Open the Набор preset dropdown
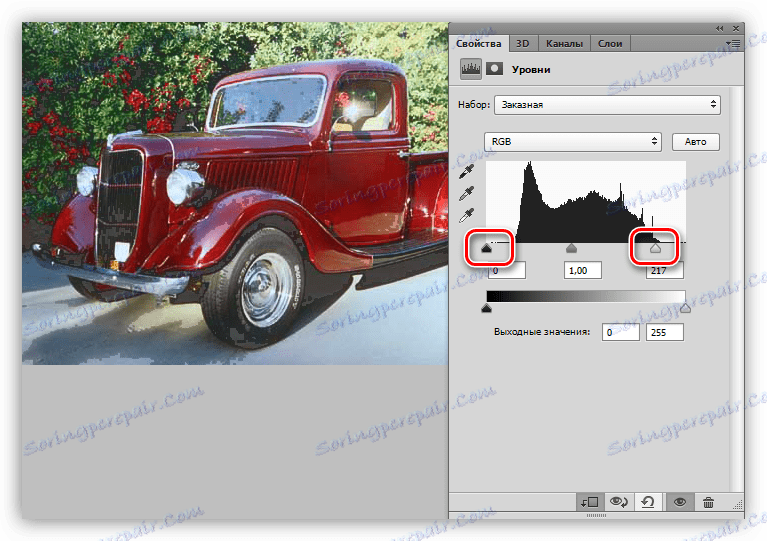The image size is (767, 541). 607,105
